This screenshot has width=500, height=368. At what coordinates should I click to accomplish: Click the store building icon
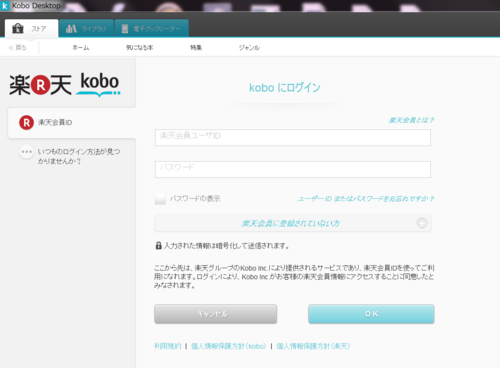[18, 29]
